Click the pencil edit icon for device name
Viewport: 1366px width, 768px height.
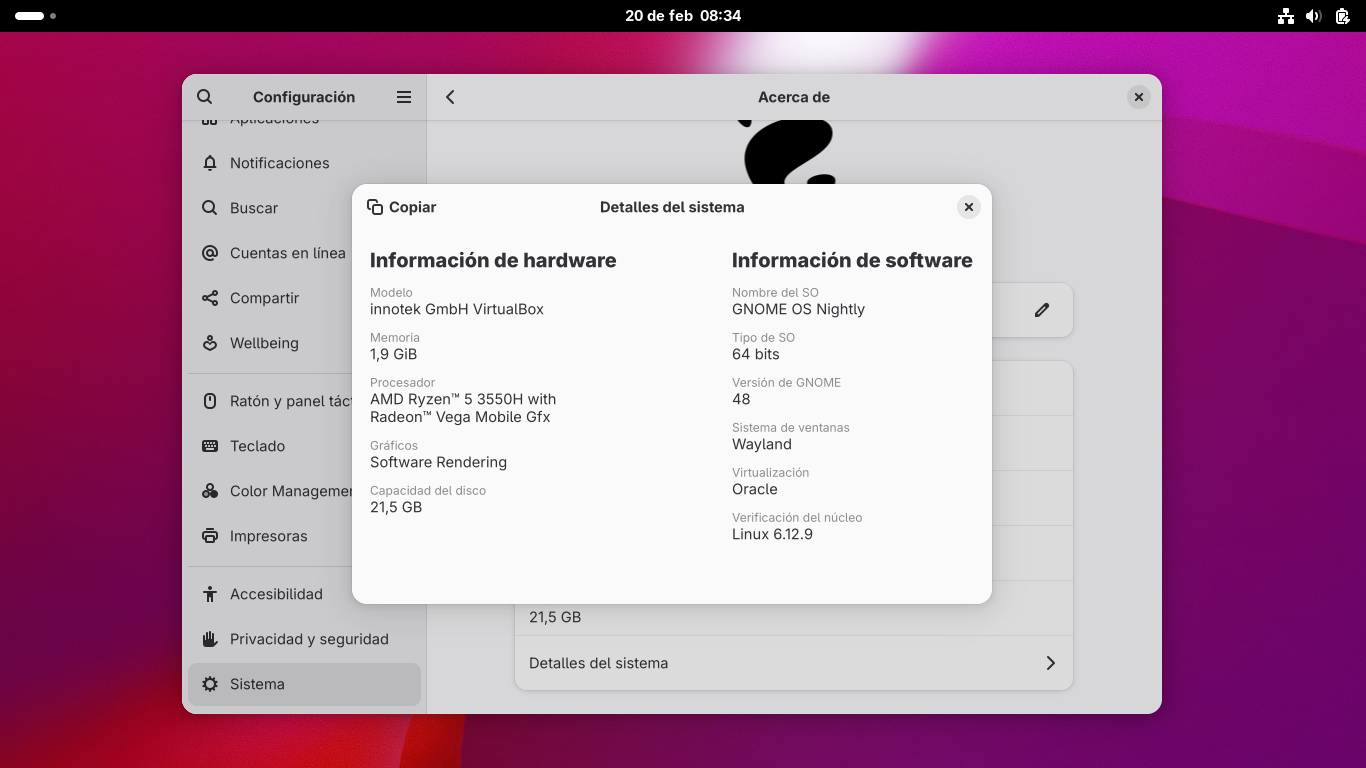[1042, 310]
